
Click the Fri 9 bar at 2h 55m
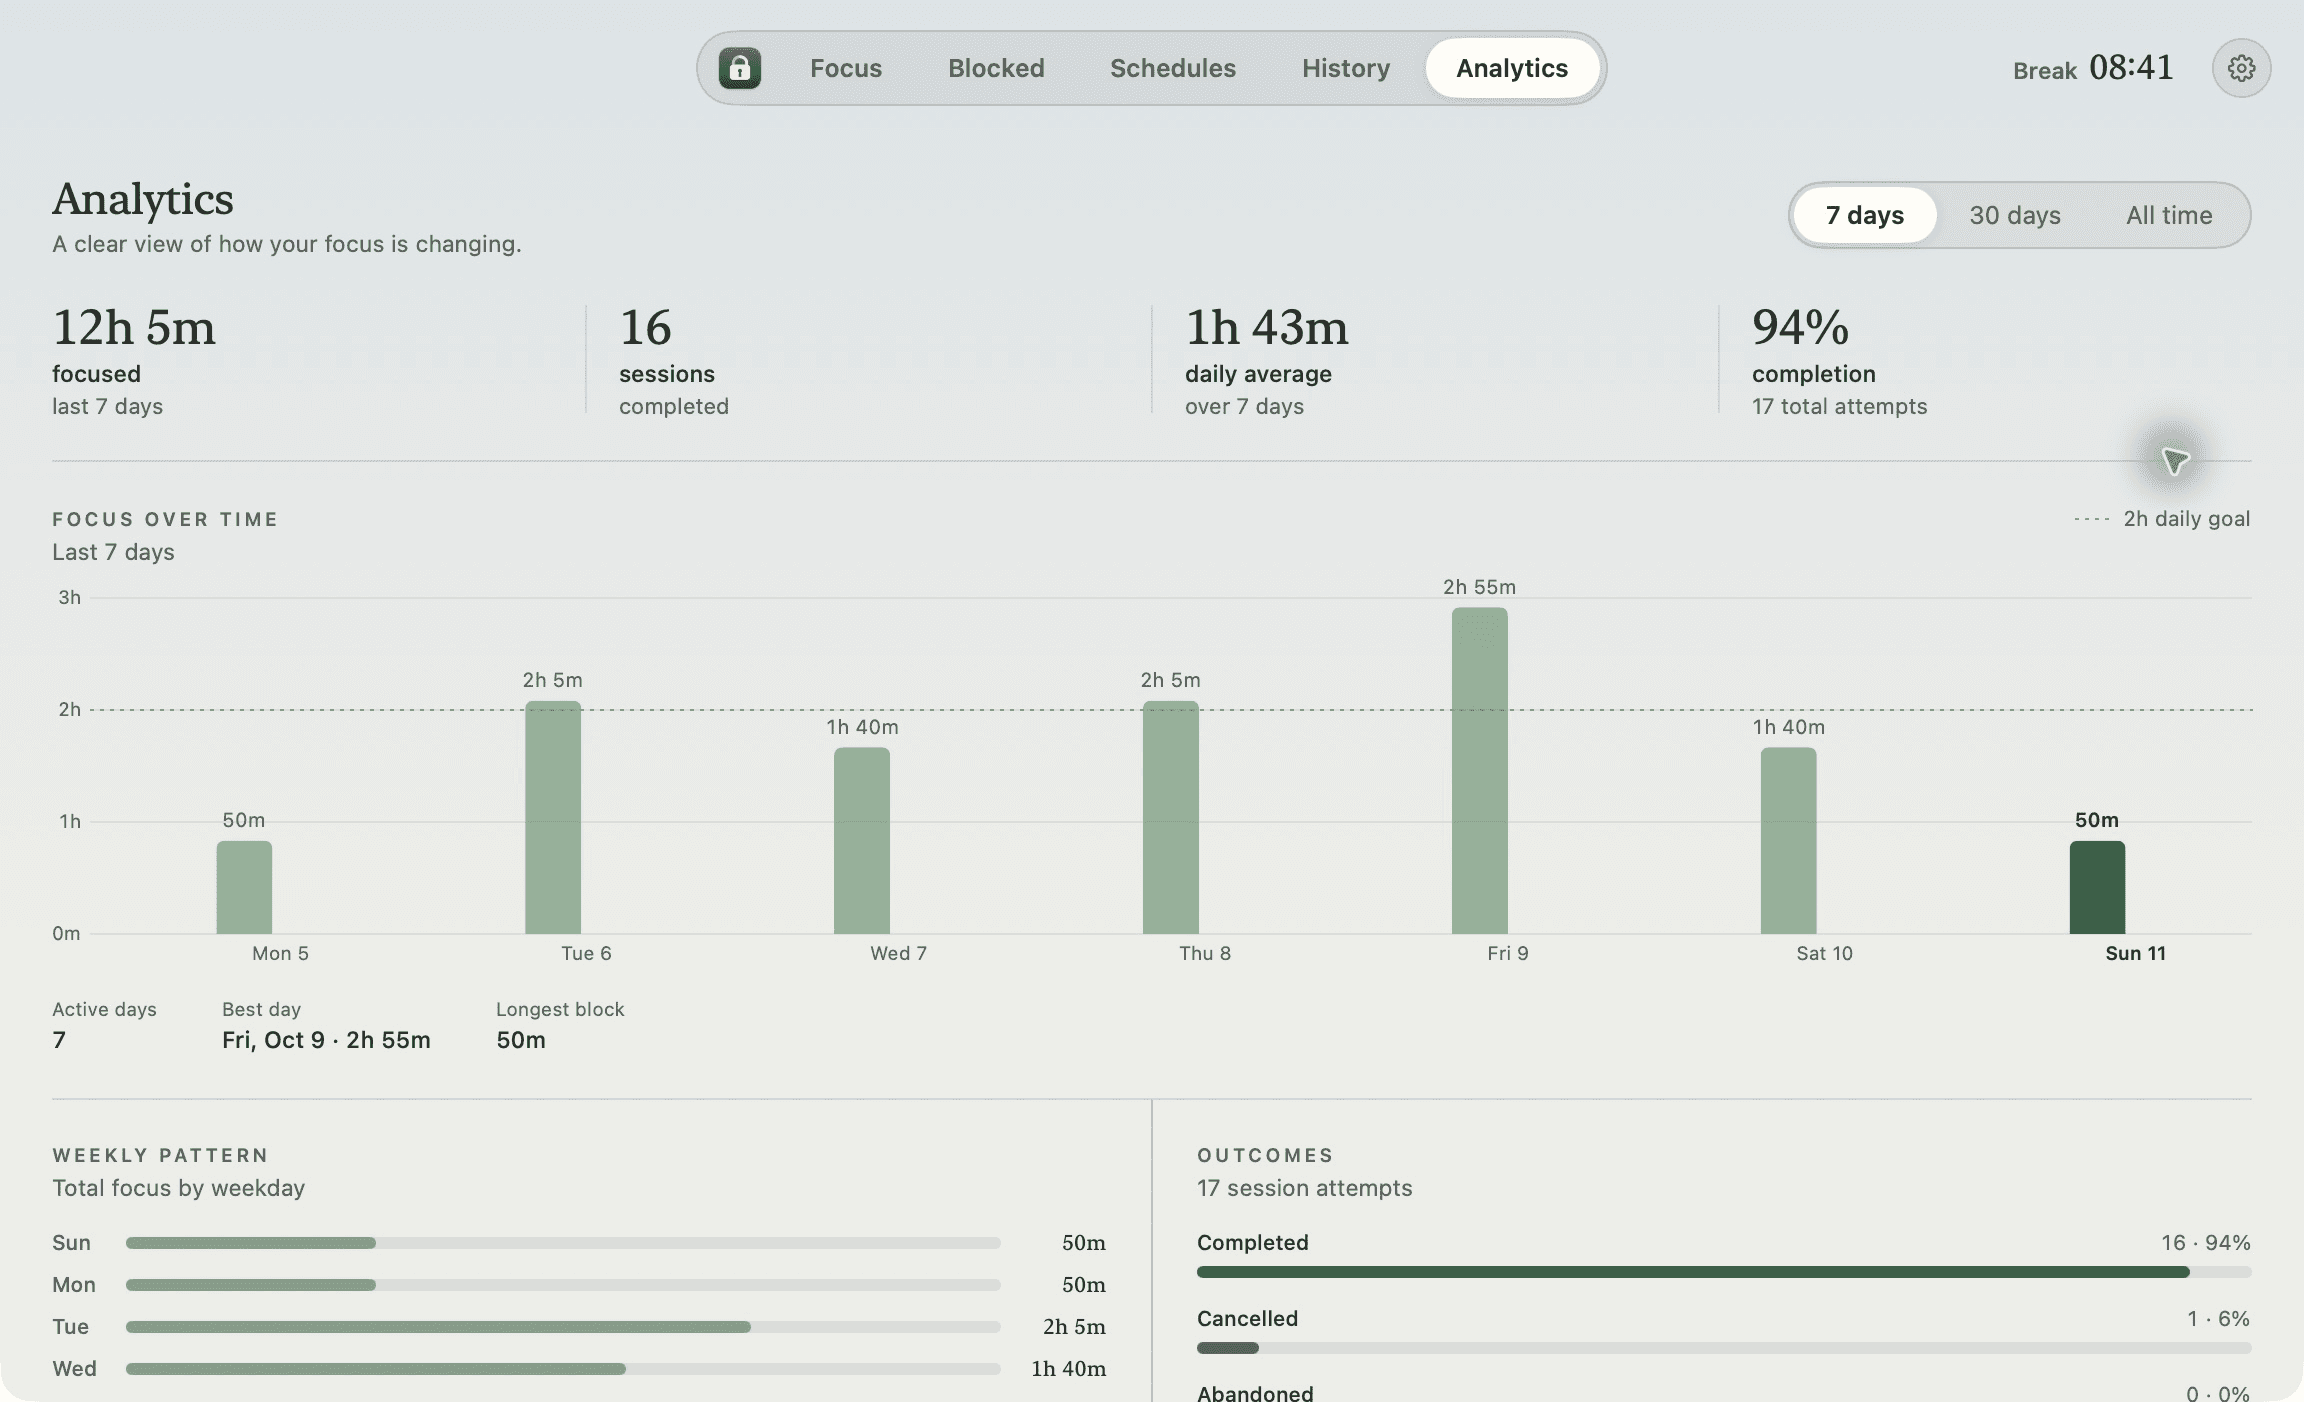click(x=1480, y=770)
